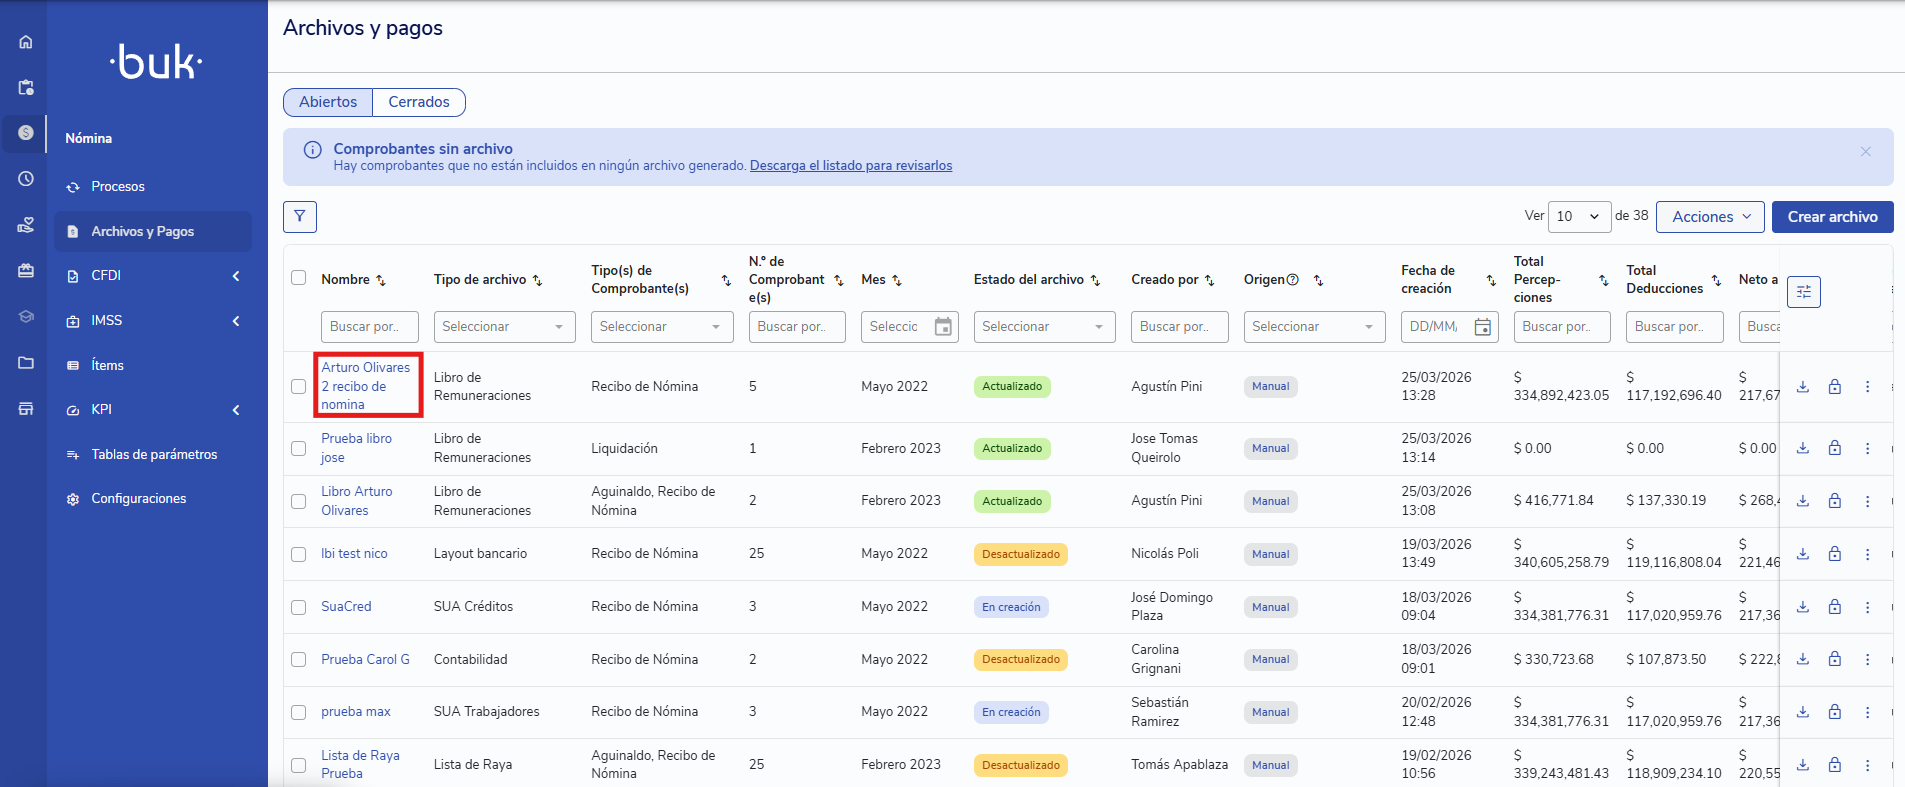
Task: Click the Creado por search field
Action: (x=1178, y=327)
